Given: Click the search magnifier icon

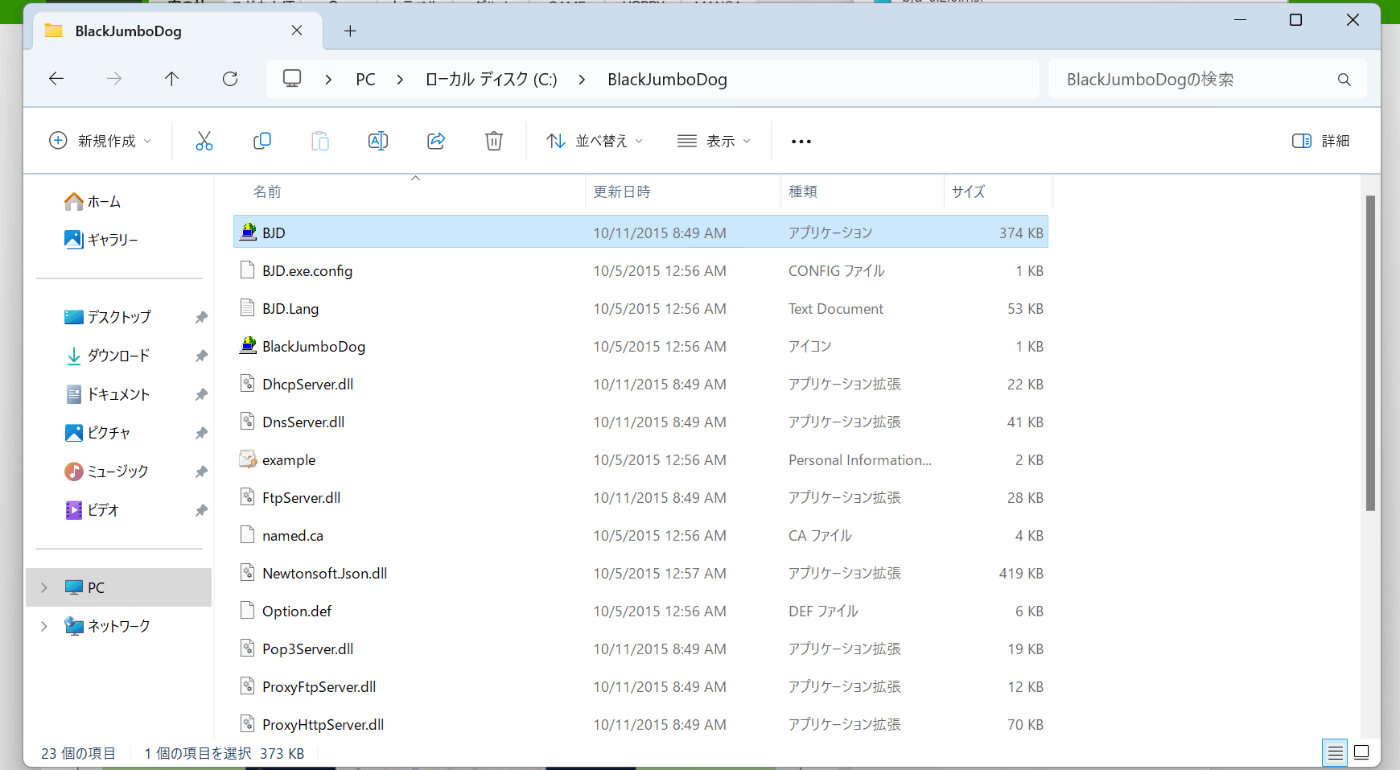Looking at the screenshot, I should pos(1344,79).
